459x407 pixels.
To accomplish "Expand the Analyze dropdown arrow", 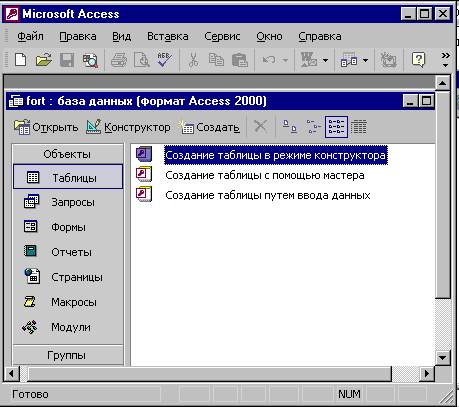I will click(365, 60).
